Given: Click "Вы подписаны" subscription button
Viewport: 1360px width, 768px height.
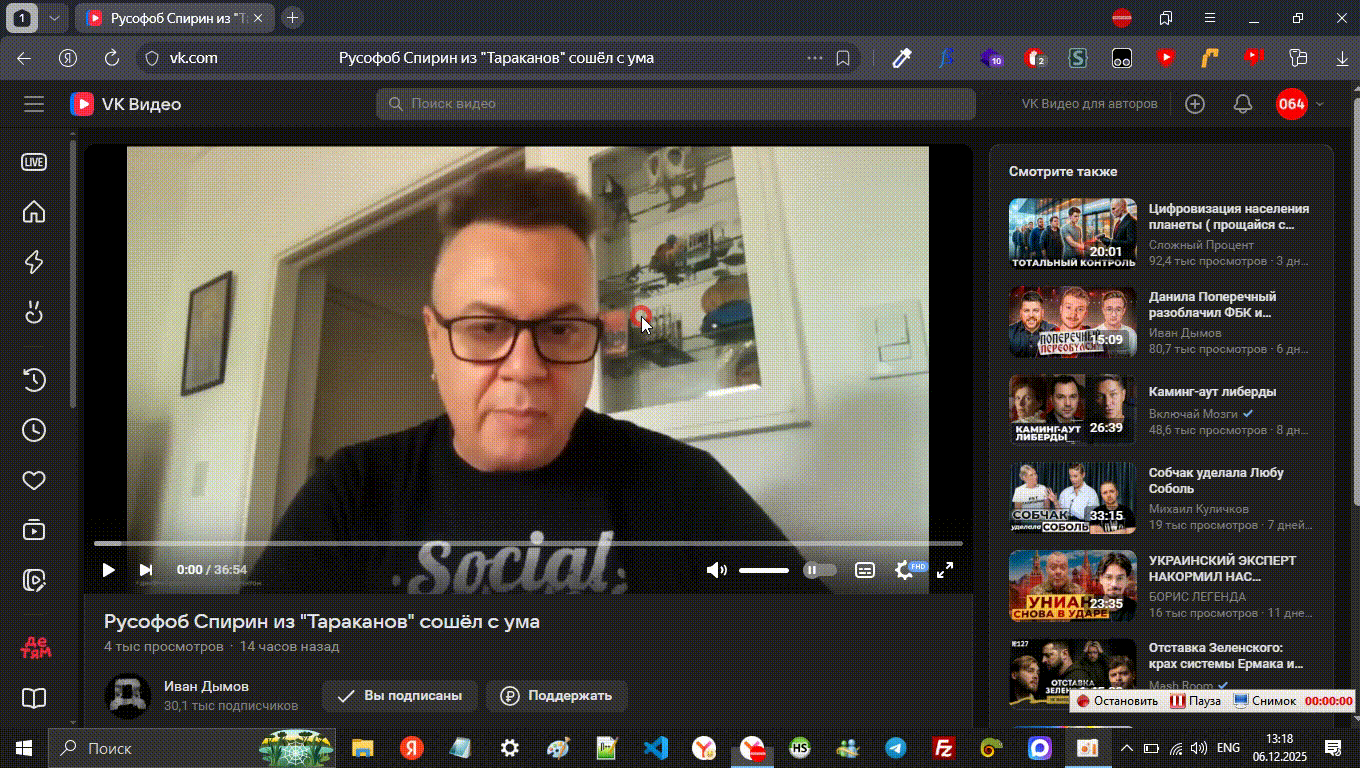Looking at the screenshot, I should coord(399,696).
